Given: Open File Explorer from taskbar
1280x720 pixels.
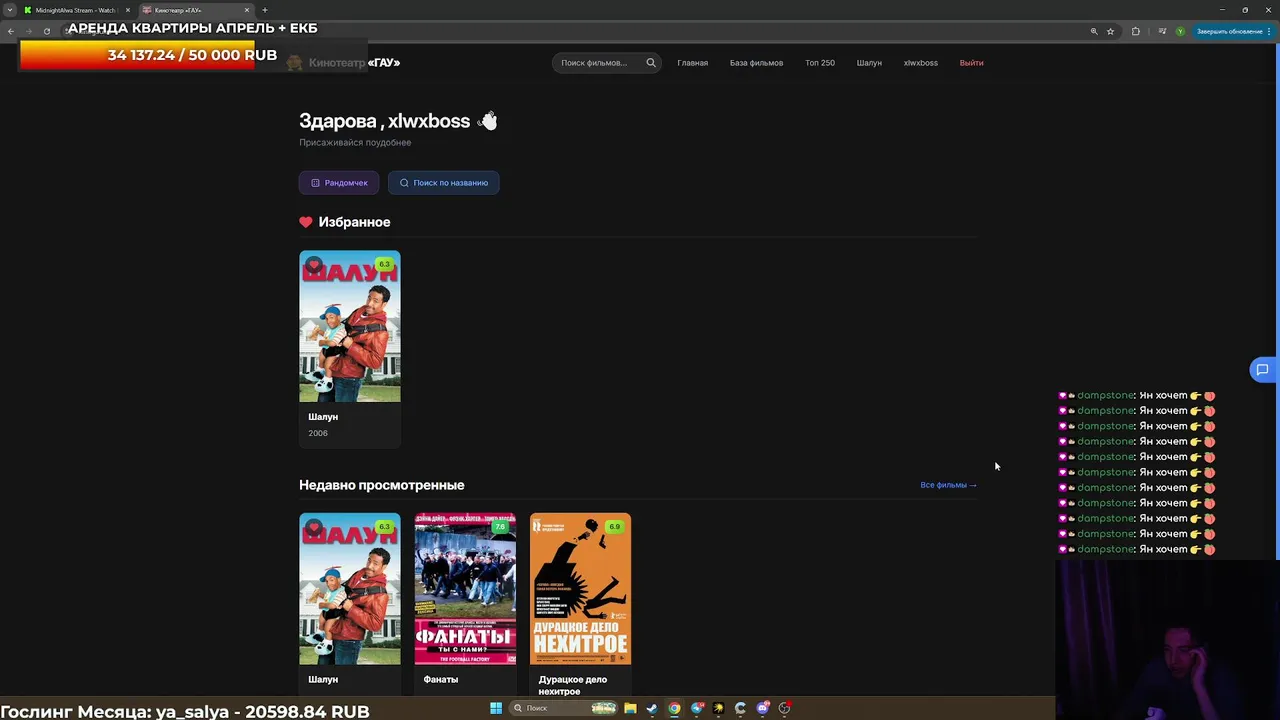Looking at the screenshot, I should click(630, 708).
